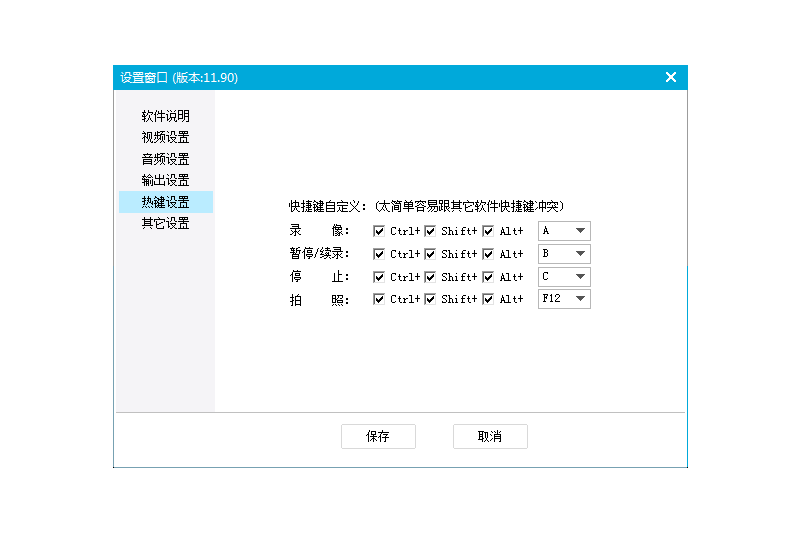
Task: Toggle Shift checkbox for 拍照 hotkey
Action: 430,299
